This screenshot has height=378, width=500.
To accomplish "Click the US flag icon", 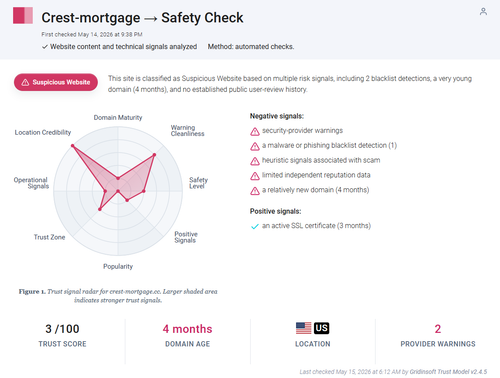I will pyautogui.click(x=304, y=328).
